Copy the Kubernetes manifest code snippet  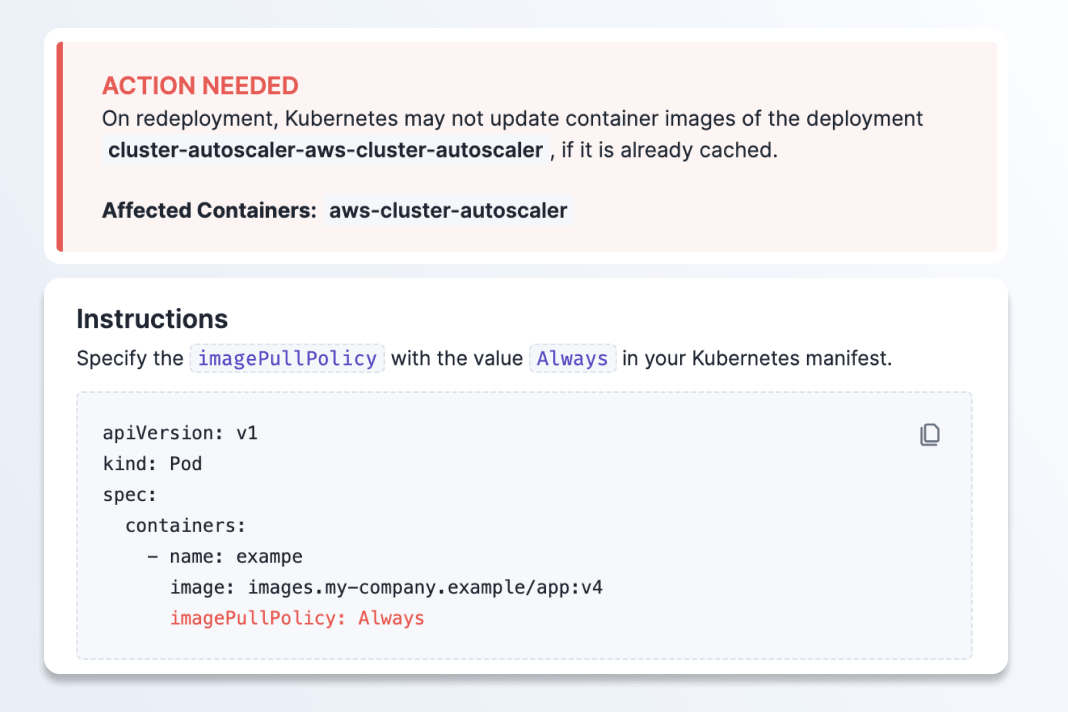(x=930, y=435)
